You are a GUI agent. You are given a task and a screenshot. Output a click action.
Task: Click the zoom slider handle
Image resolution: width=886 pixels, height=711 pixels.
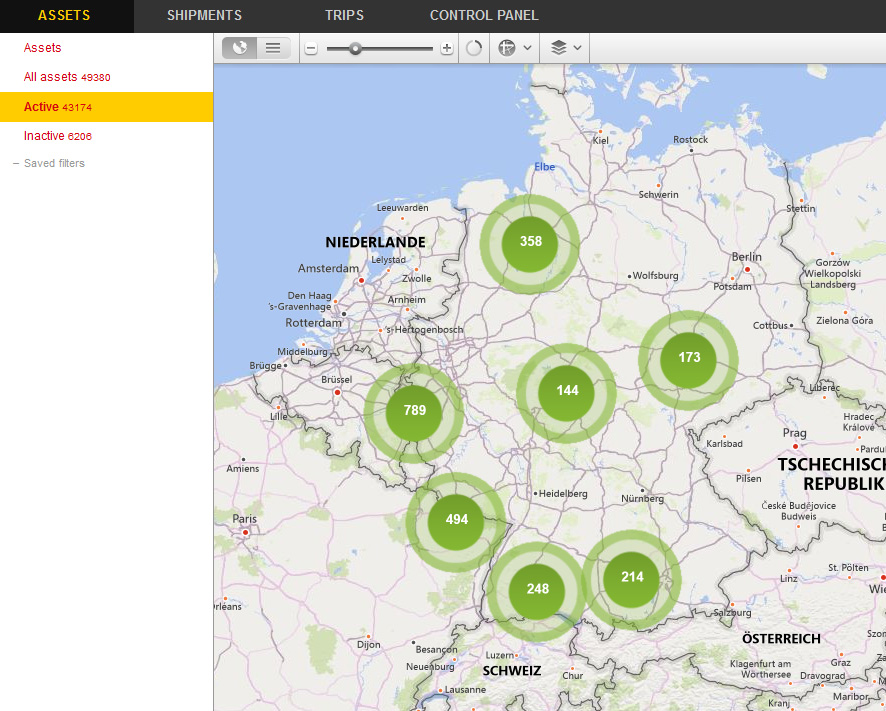(355, 48)
